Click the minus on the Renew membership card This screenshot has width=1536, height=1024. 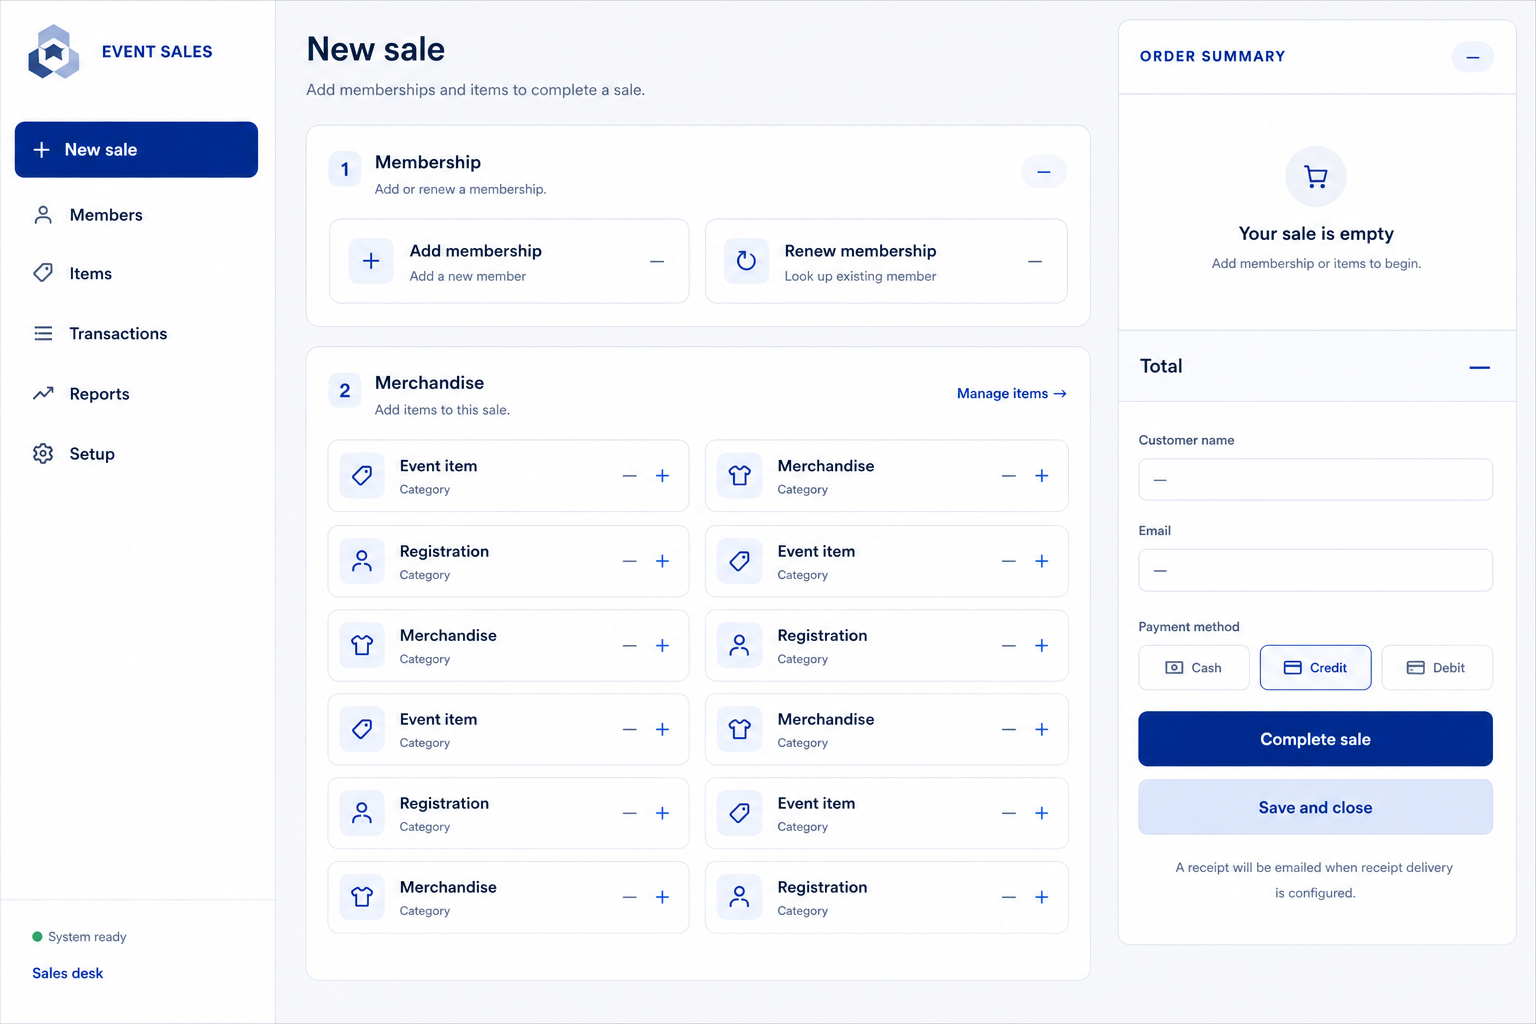(1035, 262)
